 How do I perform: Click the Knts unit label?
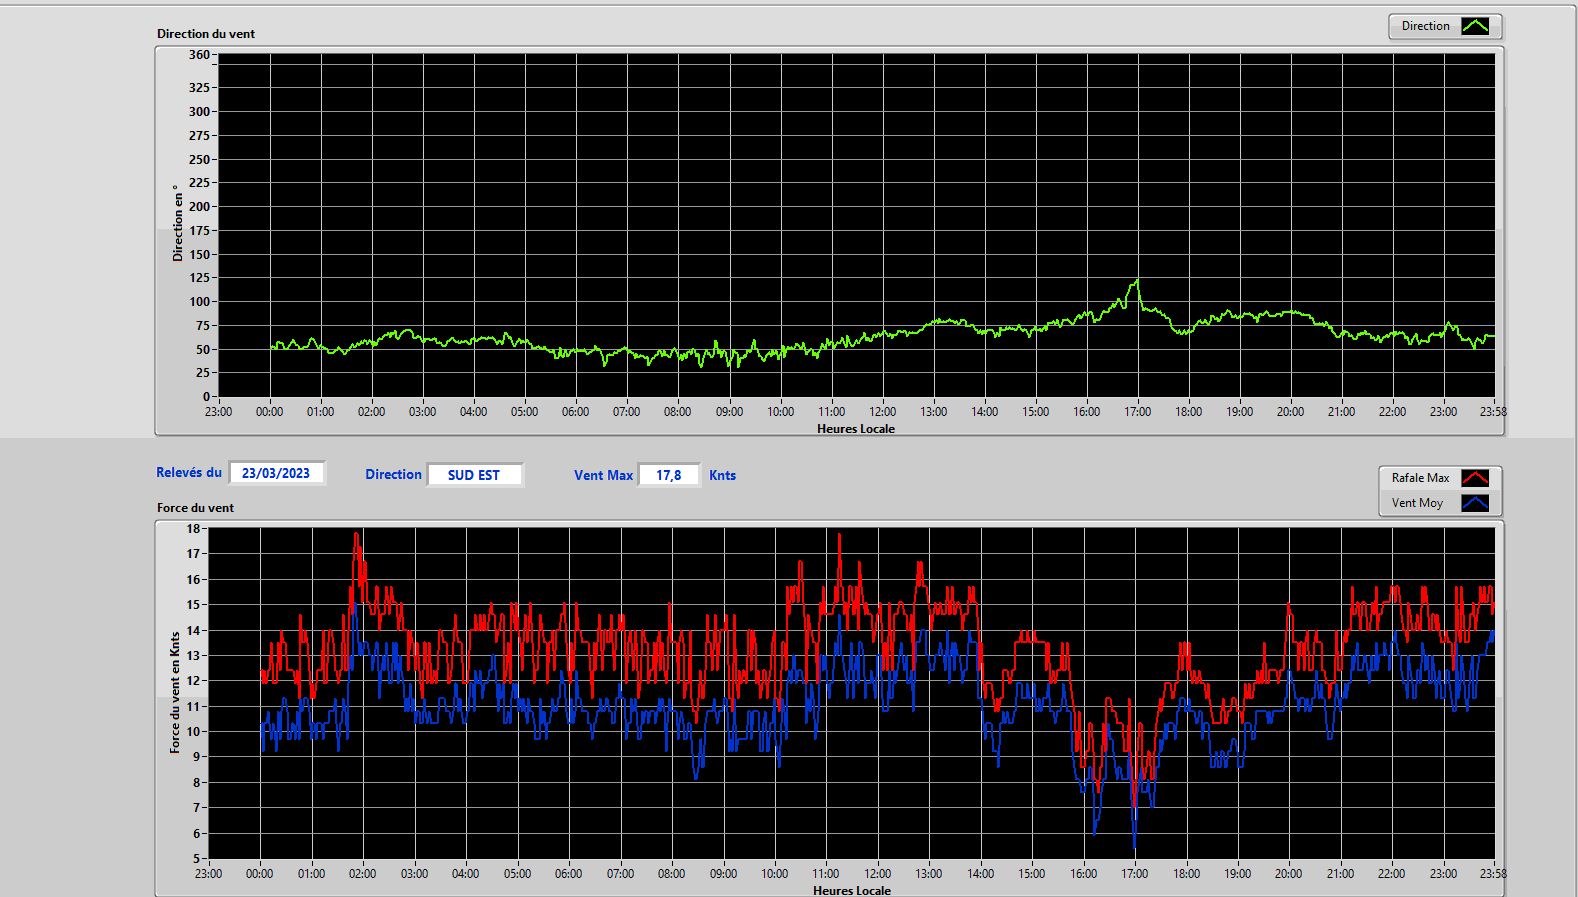click(722, 475)
